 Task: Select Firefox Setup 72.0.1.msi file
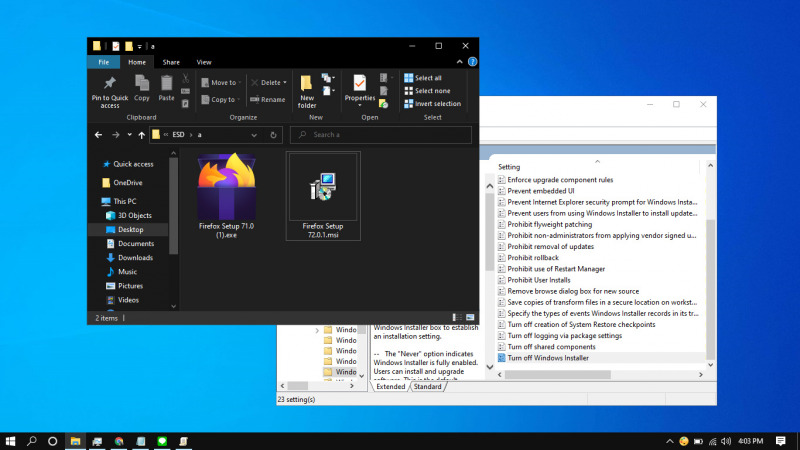(323, 195)
